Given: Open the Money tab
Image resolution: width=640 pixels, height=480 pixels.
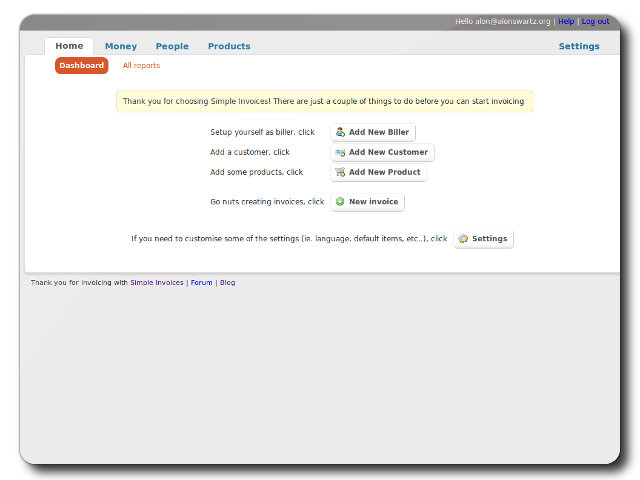Looking at the screenshot, I should pos(121,46).
